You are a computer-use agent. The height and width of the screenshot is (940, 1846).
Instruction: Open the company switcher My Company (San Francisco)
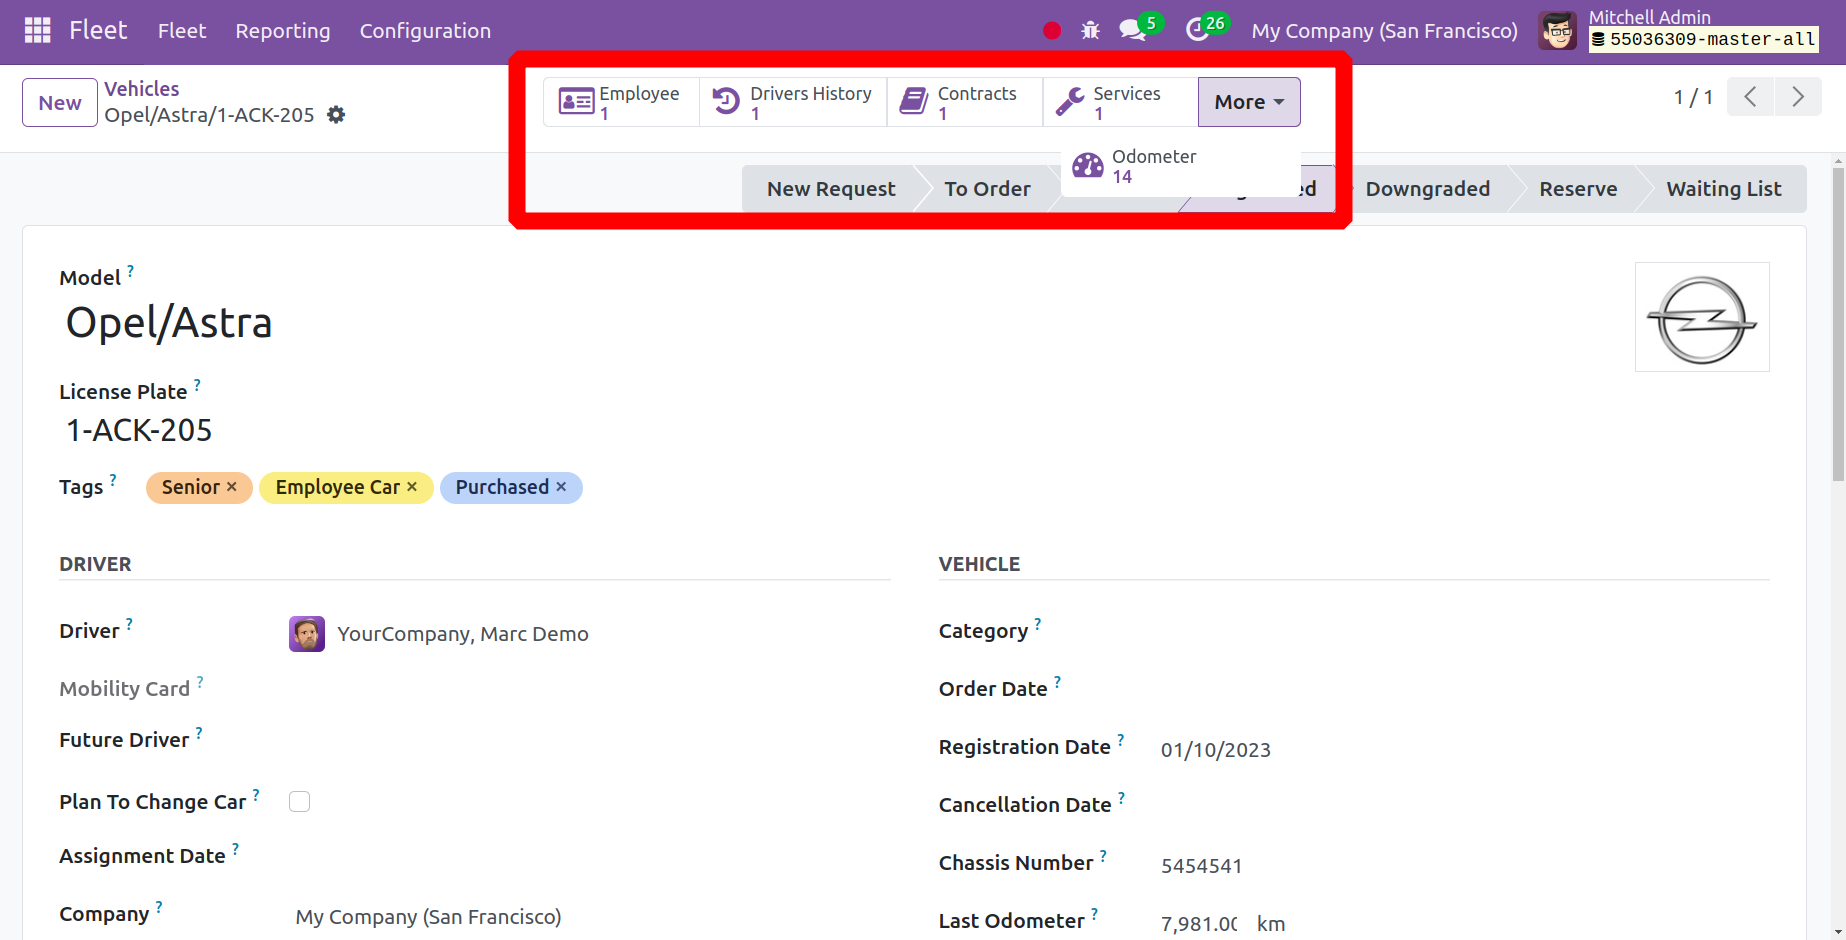point(1384,31)
